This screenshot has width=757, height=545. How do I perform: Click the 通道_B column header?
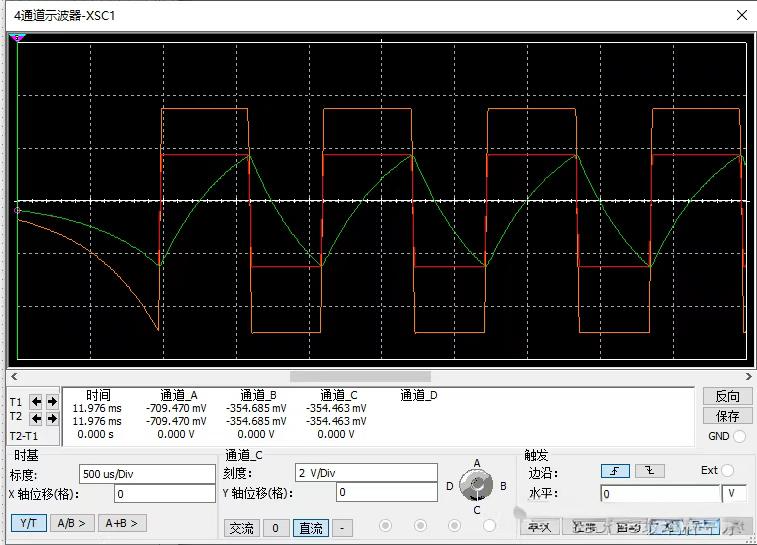[258, 395]
